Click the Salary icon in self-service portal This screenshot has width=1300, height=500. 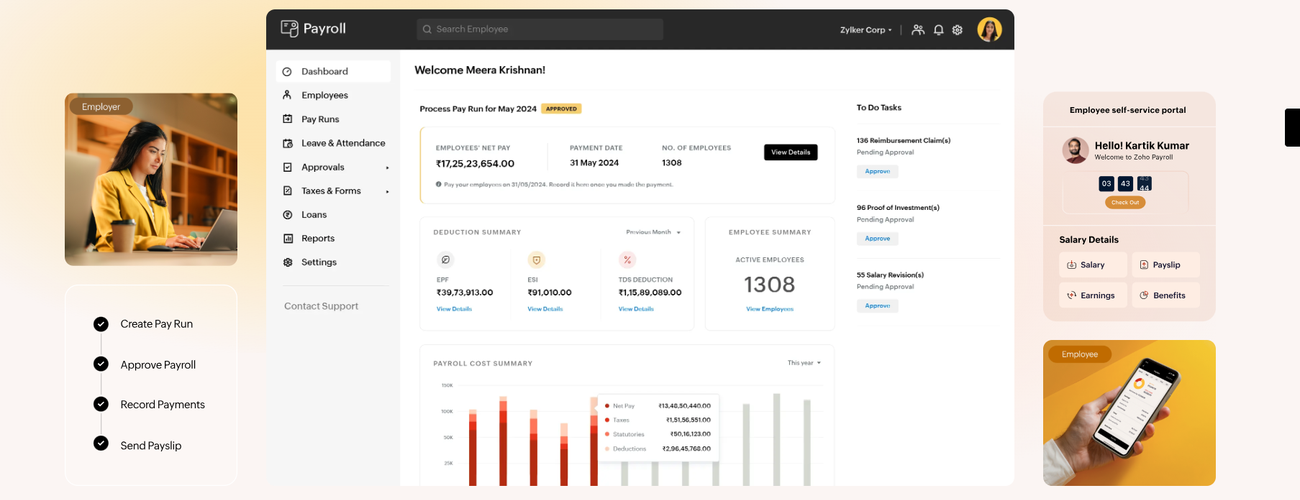(x=1071, y=265)
